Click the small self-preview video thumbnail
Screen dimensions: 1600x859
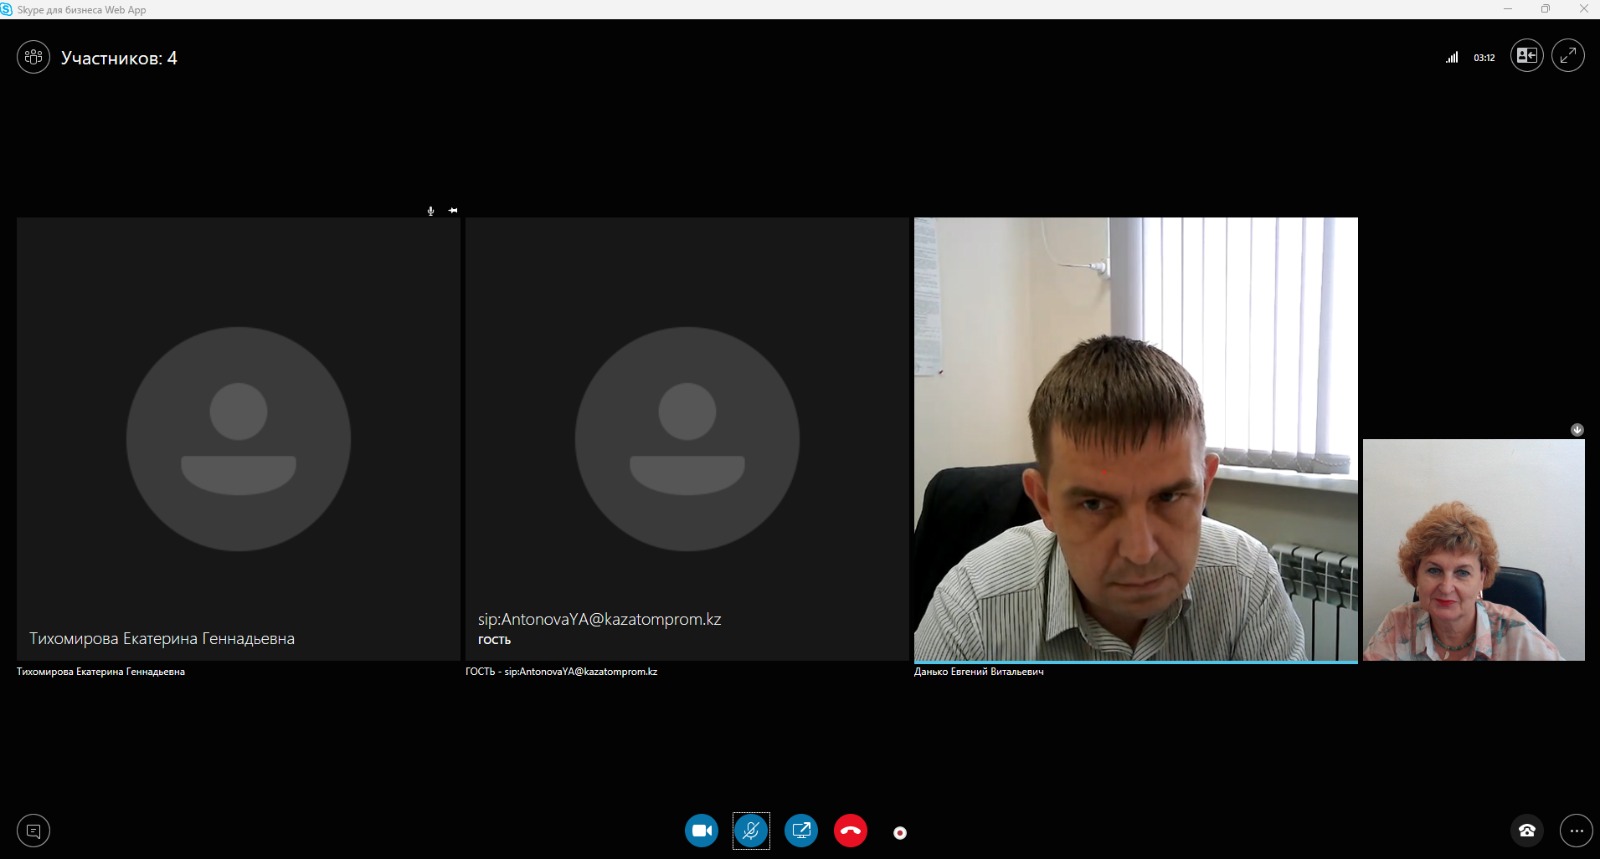pos(1473,550)
